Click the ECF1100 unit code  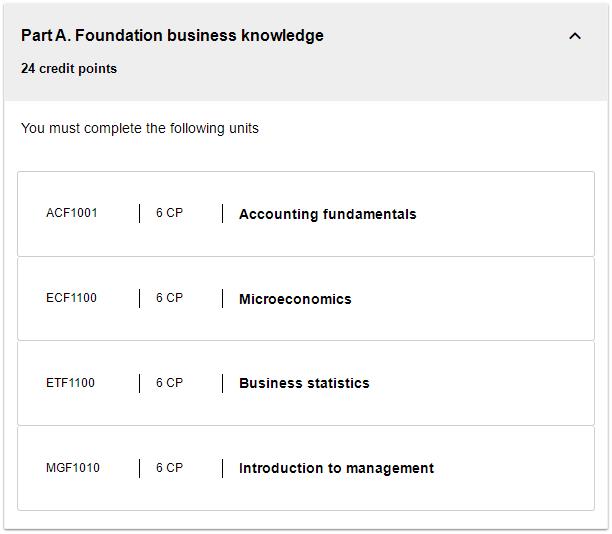click(71, 298)
